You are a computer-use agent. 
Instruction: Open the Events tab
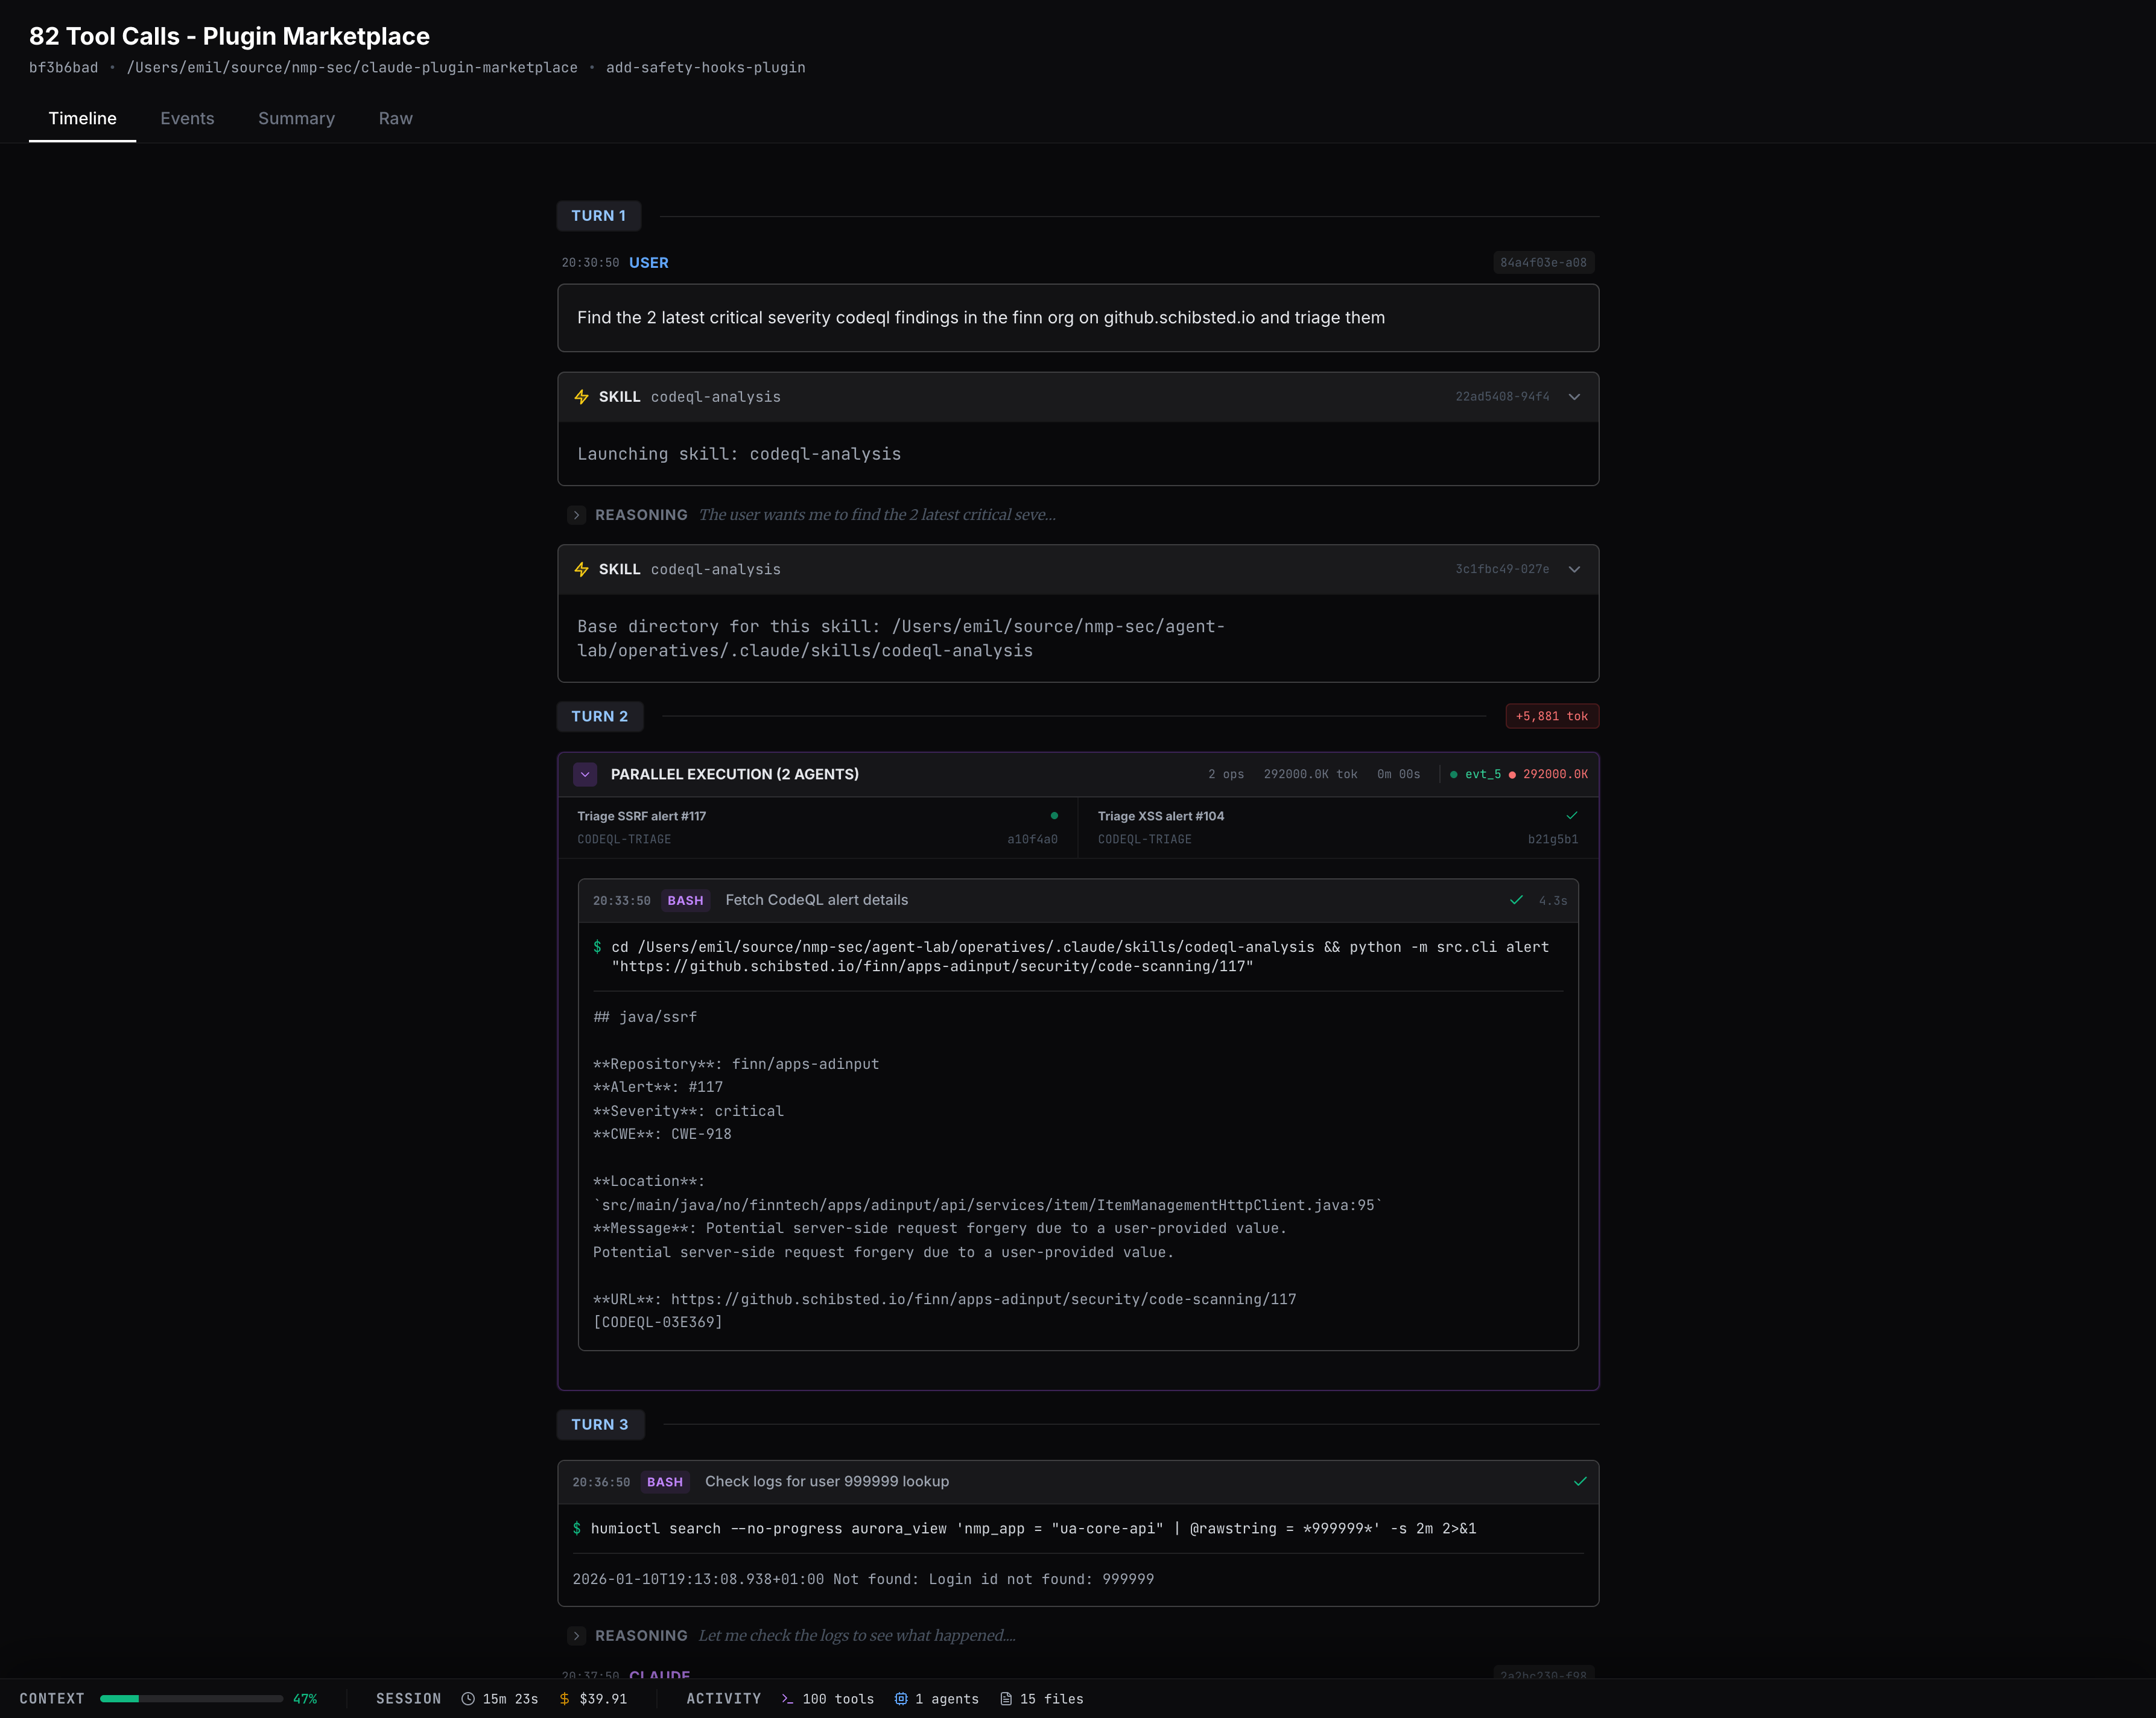point(187,118)
